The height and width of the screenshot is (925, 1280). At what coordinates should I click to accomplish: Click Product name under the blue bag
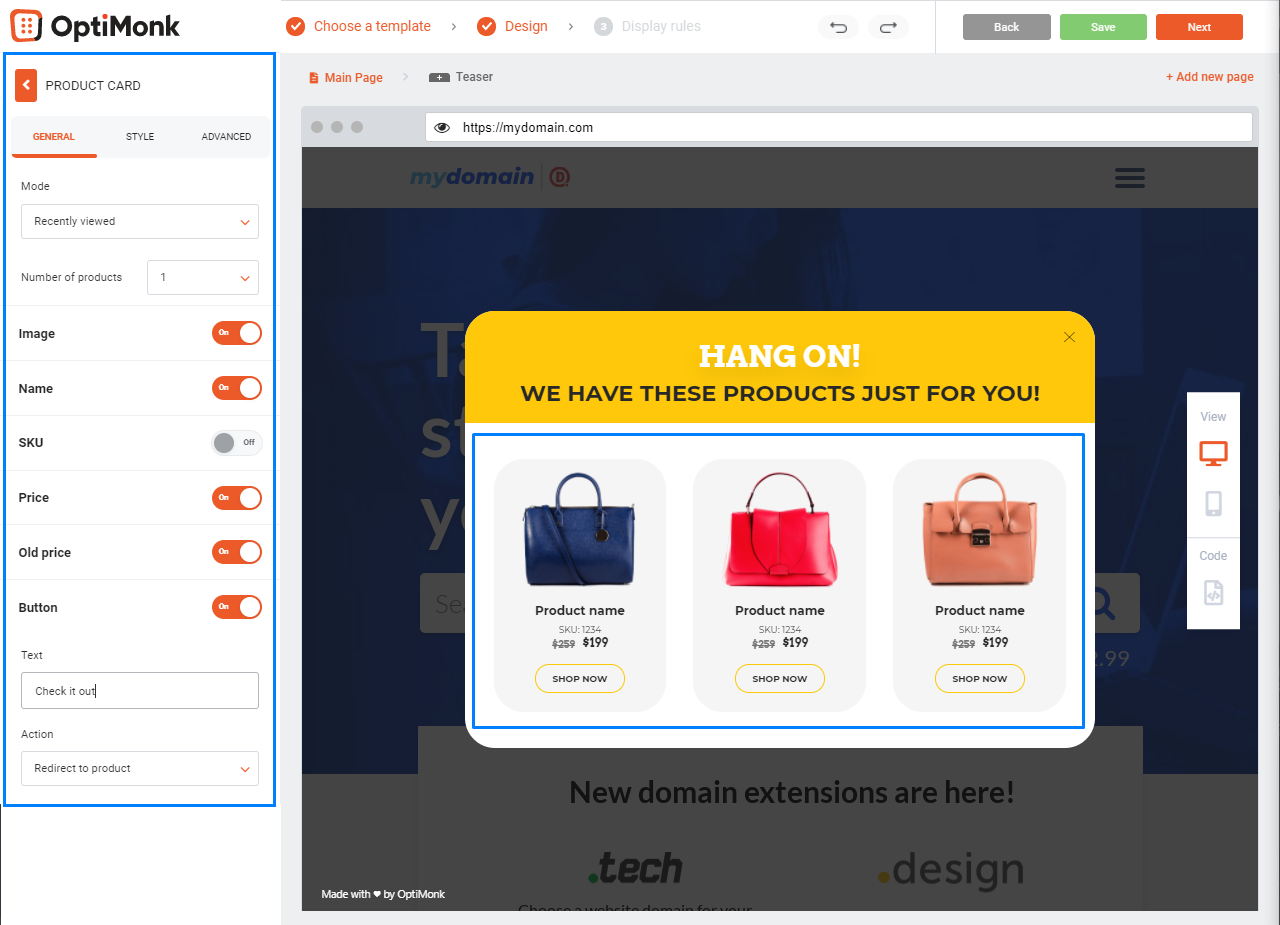(580, 611)
